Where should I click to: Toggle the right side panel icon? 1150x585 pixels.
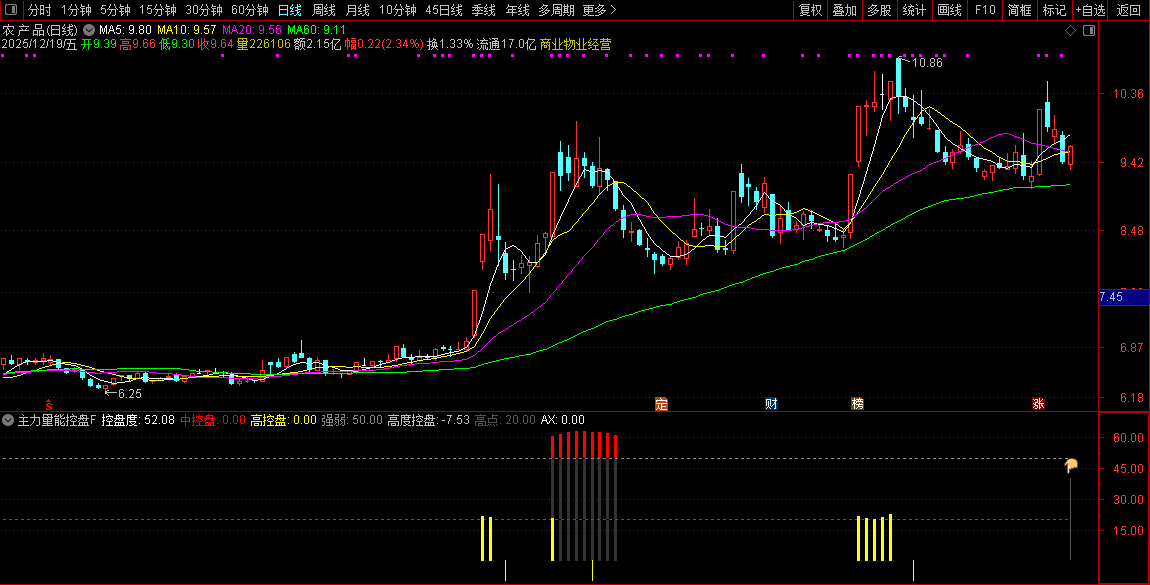click(1089, 31)
